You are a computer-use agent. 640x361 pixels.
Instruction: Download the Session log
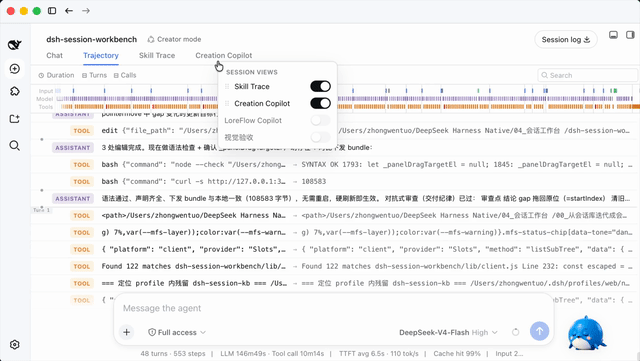click(566, 40)
